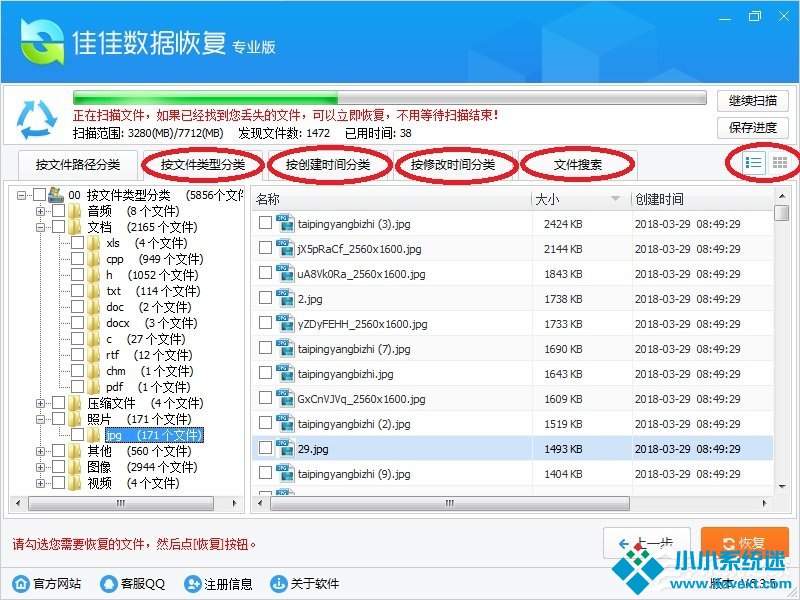Open the 官方网站 link text

click(x=57, y=584)
